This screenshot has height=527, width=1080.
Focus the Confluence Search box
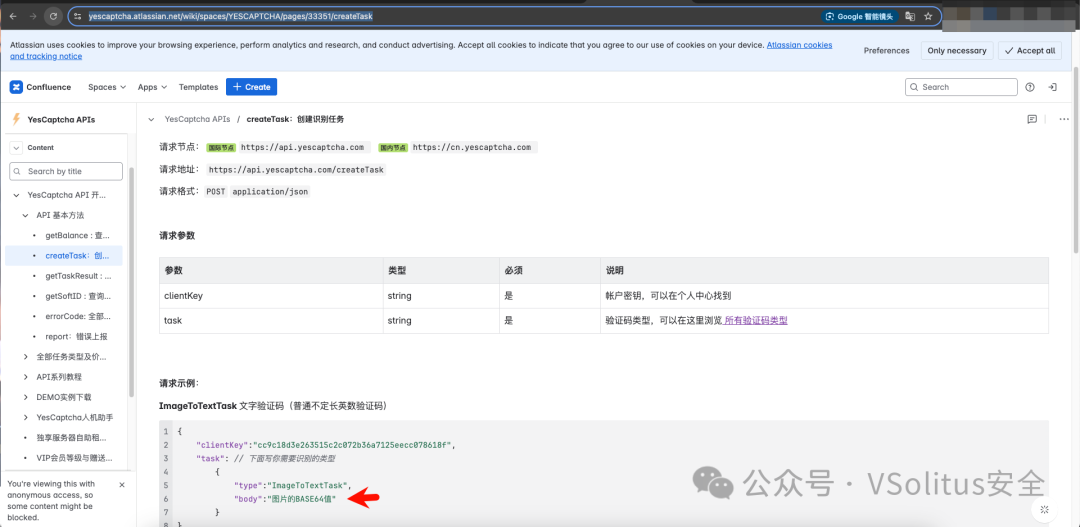961,87
